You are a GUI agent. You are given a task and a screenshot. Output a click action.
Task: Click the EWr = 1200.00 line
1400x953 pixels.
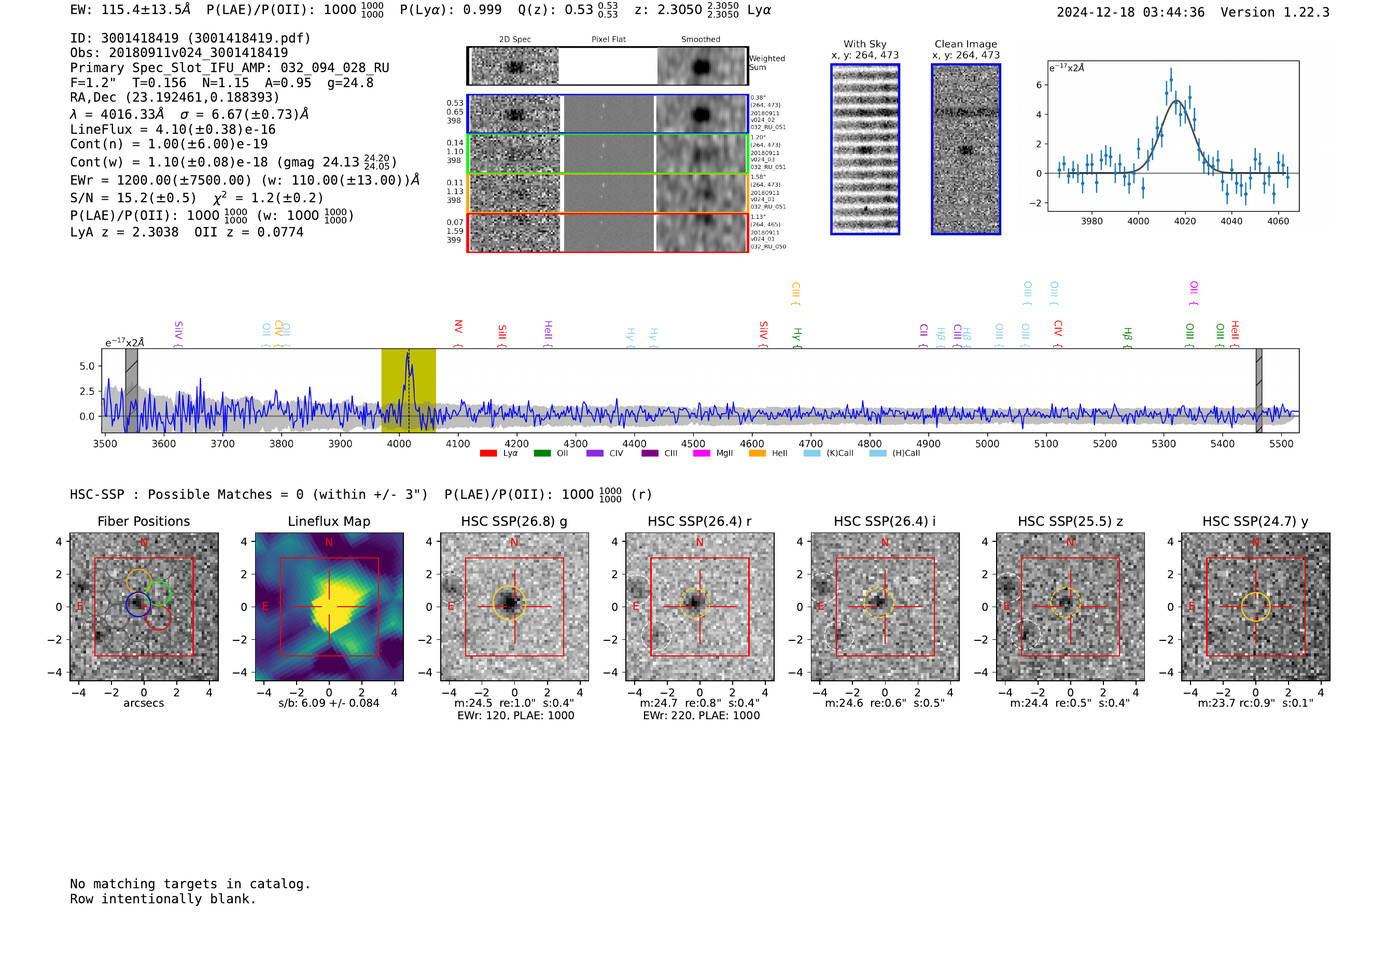point(245,180)
